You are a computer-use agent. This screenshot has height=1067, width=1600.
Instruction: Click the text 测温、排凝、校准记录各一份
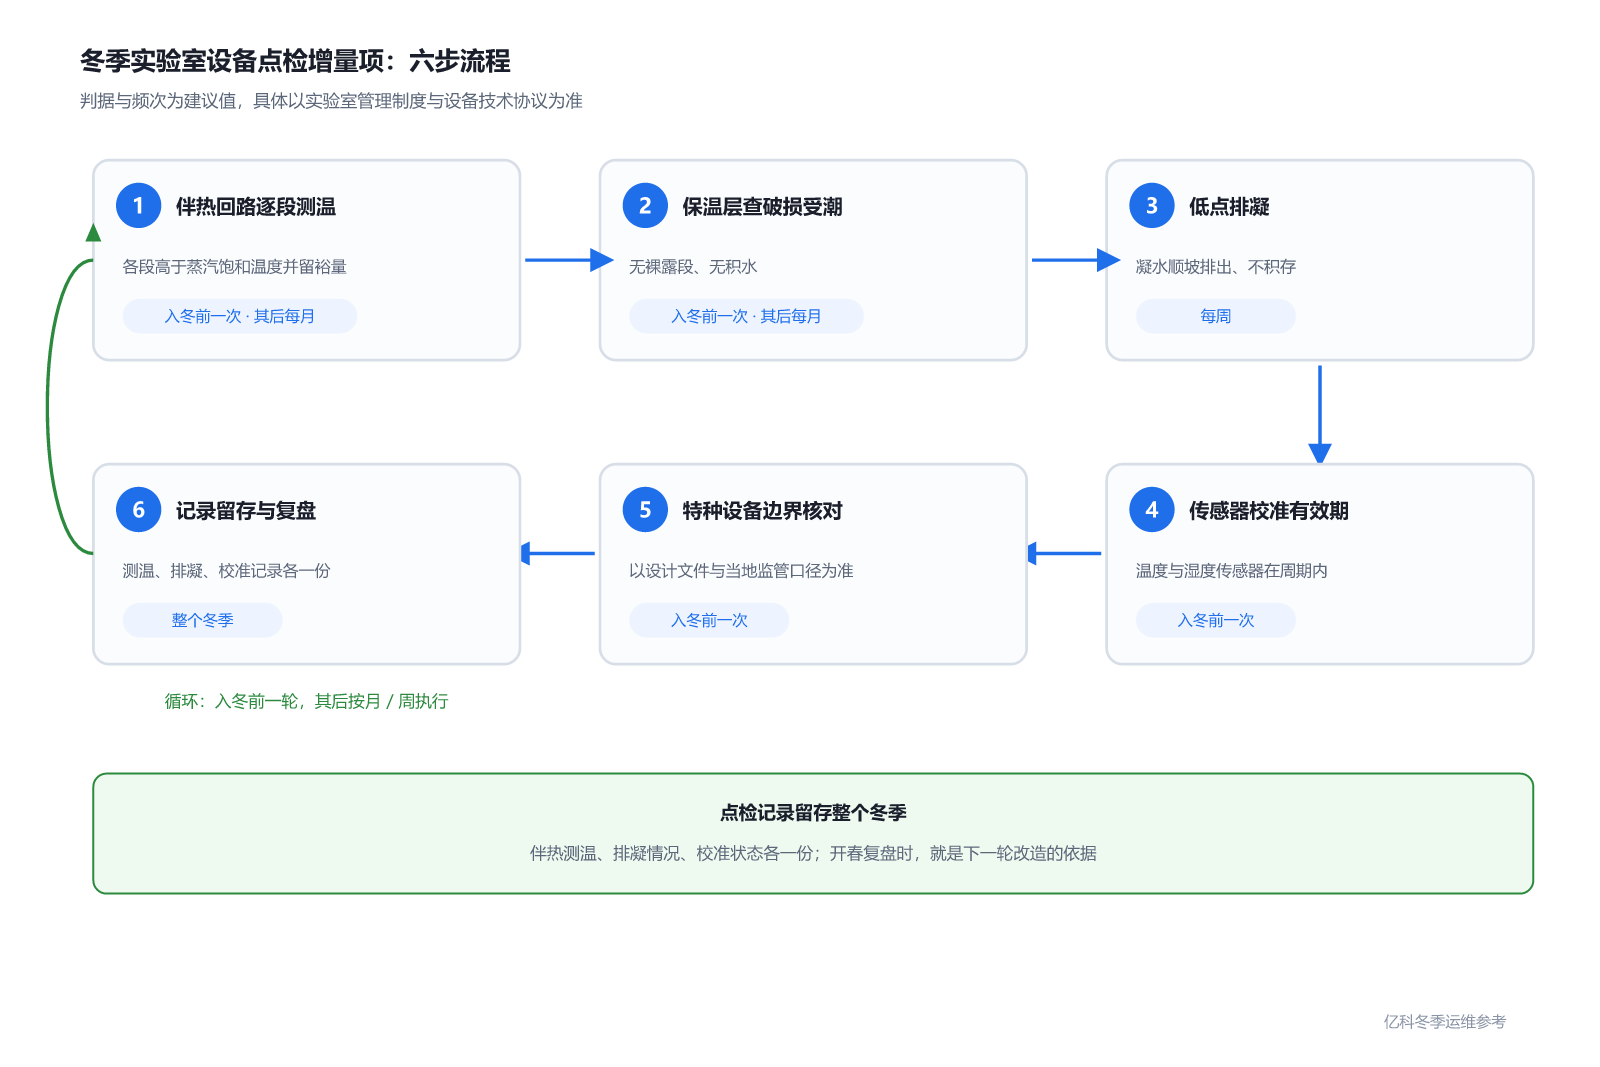[226, 571]
